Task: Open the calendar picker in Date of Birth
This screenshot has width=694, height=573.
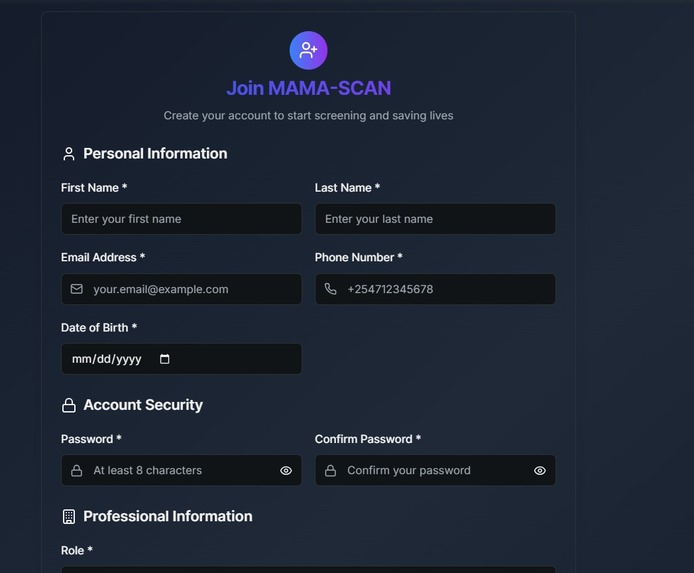Action: coord(165,359)
